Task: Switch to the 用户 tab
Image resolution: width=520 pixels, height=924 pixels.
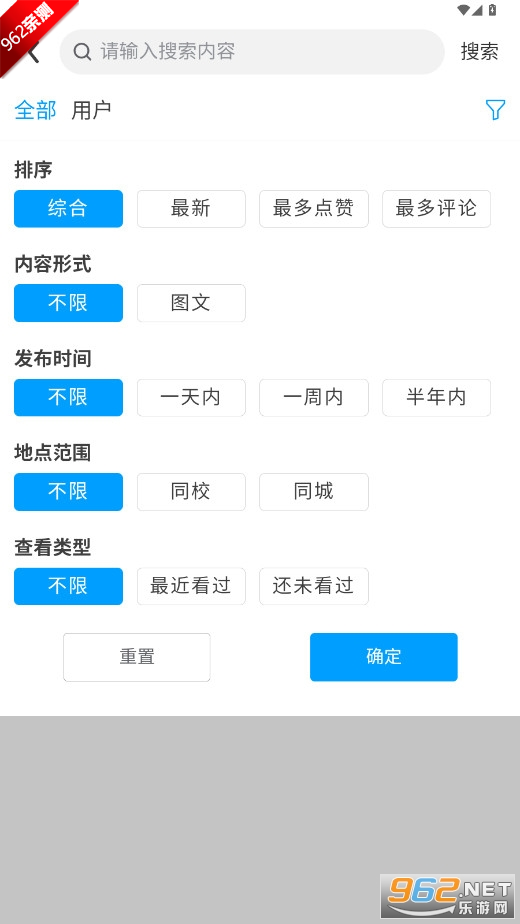Action: [x=91, y=110]
